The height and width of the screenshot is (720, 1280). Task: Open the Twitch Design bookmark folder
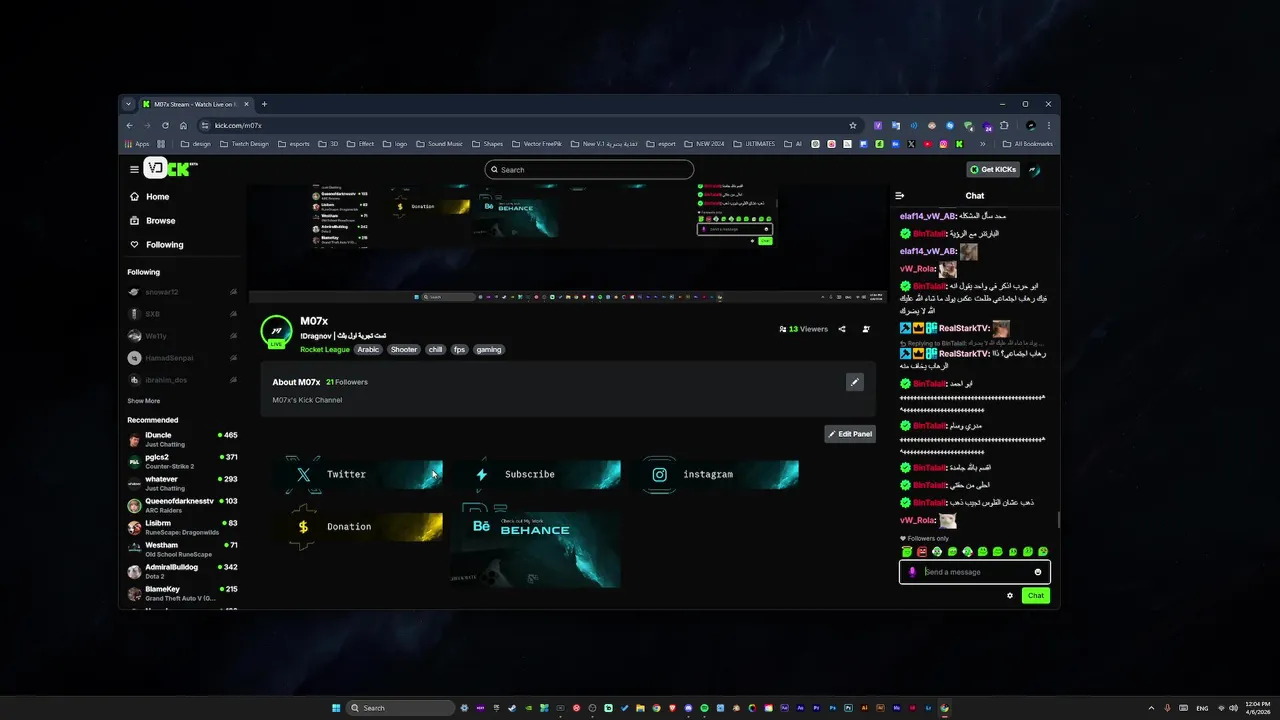point(243,144)
